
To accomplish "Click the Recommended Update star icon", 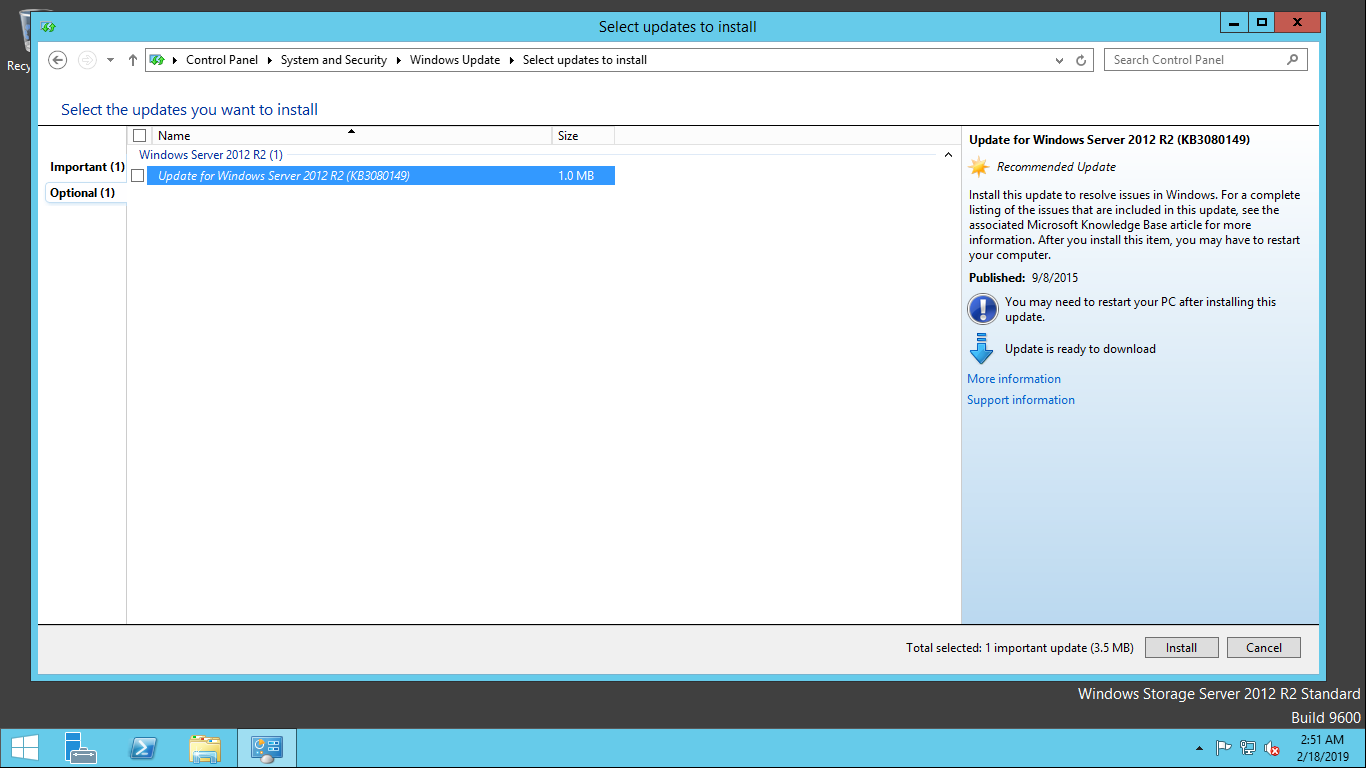I will pos(979,167).
